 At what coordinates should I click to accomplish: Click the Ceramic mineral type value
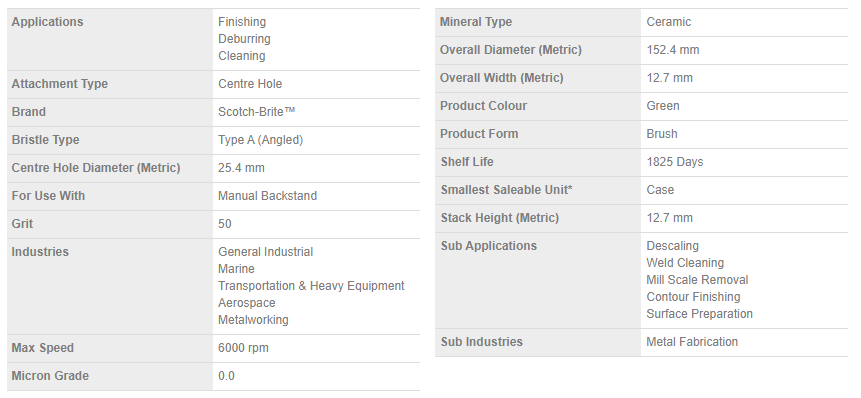coord(668,22)
